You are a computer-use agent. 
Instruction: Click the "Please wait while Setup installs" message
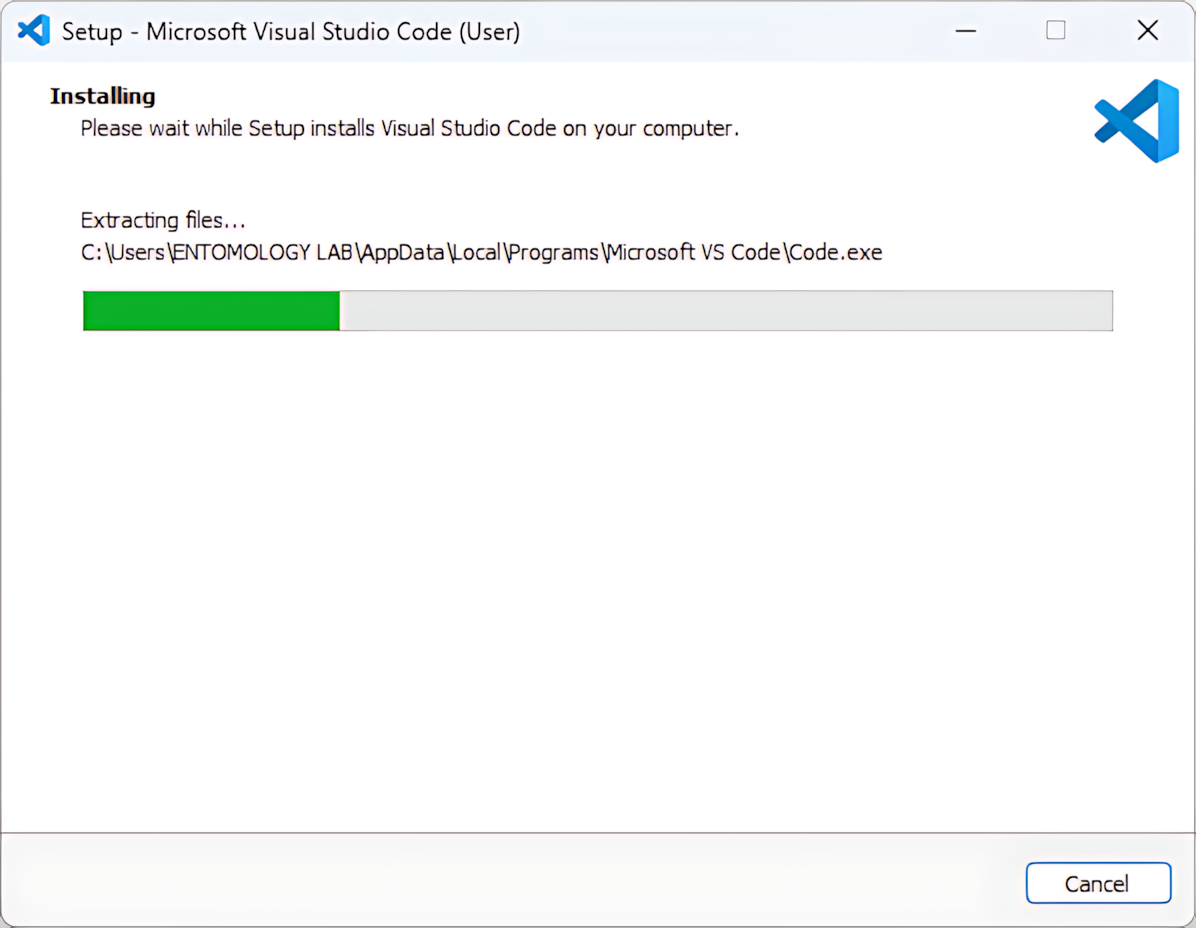click(x=409, y=129)
